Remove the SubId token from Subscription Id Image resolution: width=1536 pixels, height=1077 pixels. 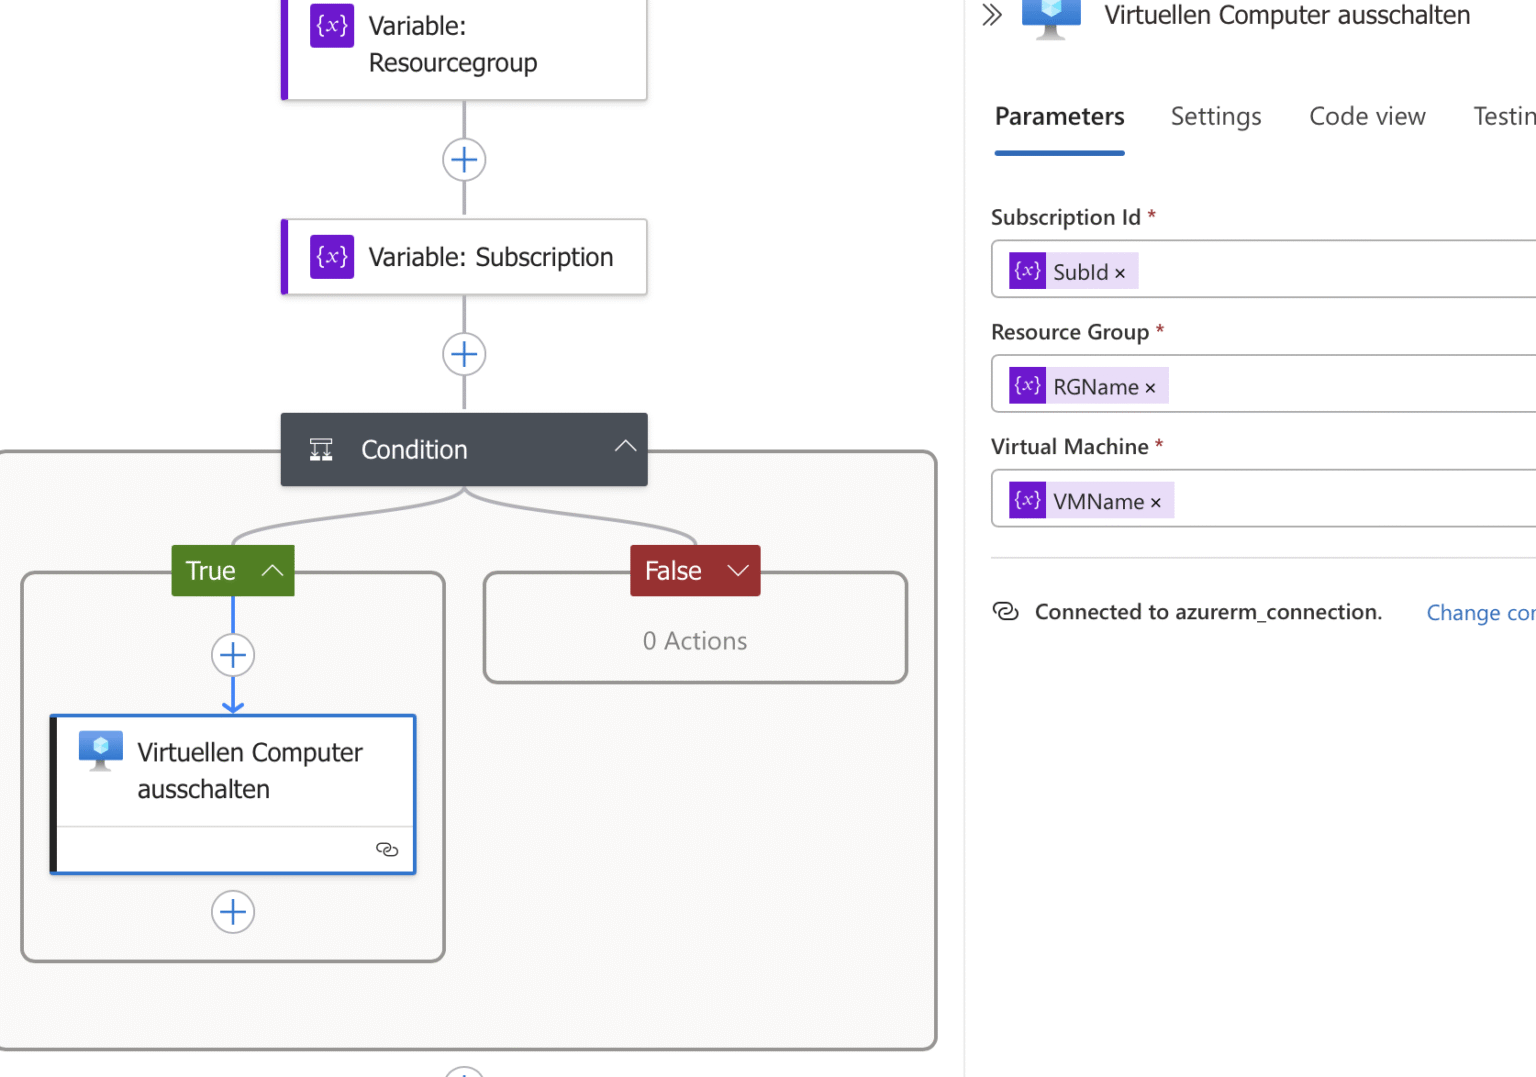coord(1120,273)
